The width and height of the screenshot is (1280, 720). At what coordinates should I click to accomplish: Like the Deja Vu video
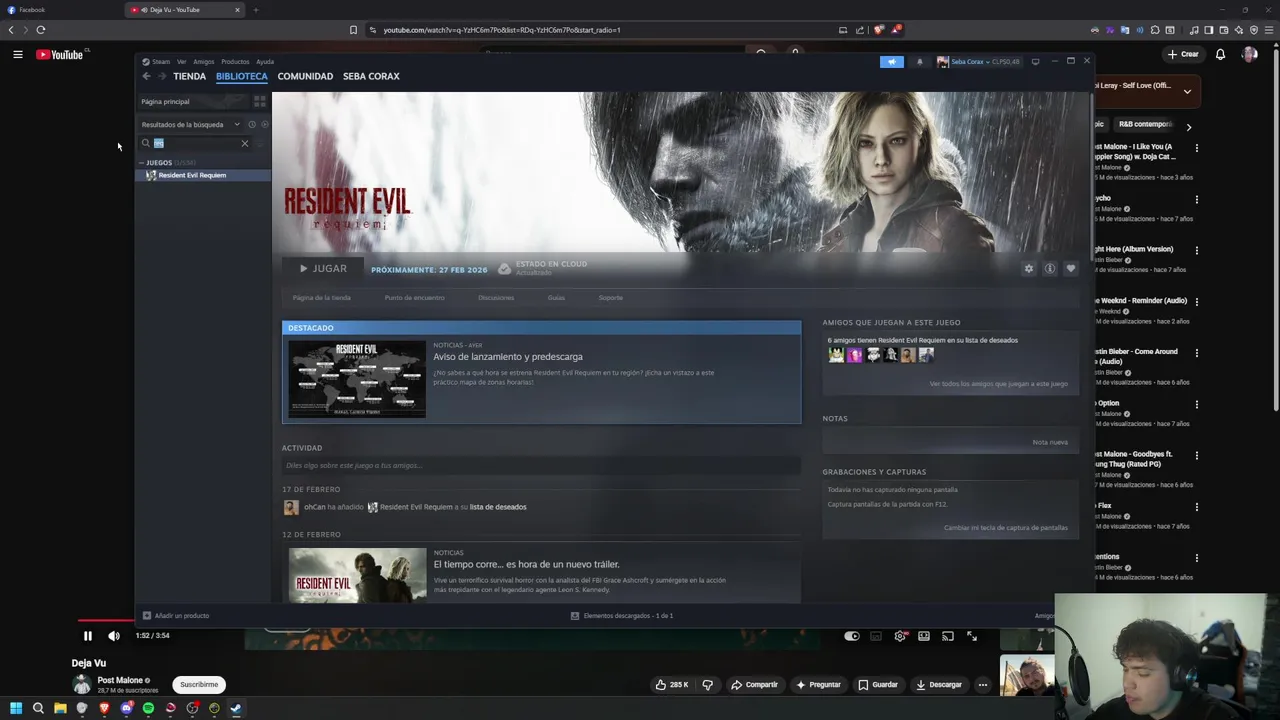(x=672, y=685)
